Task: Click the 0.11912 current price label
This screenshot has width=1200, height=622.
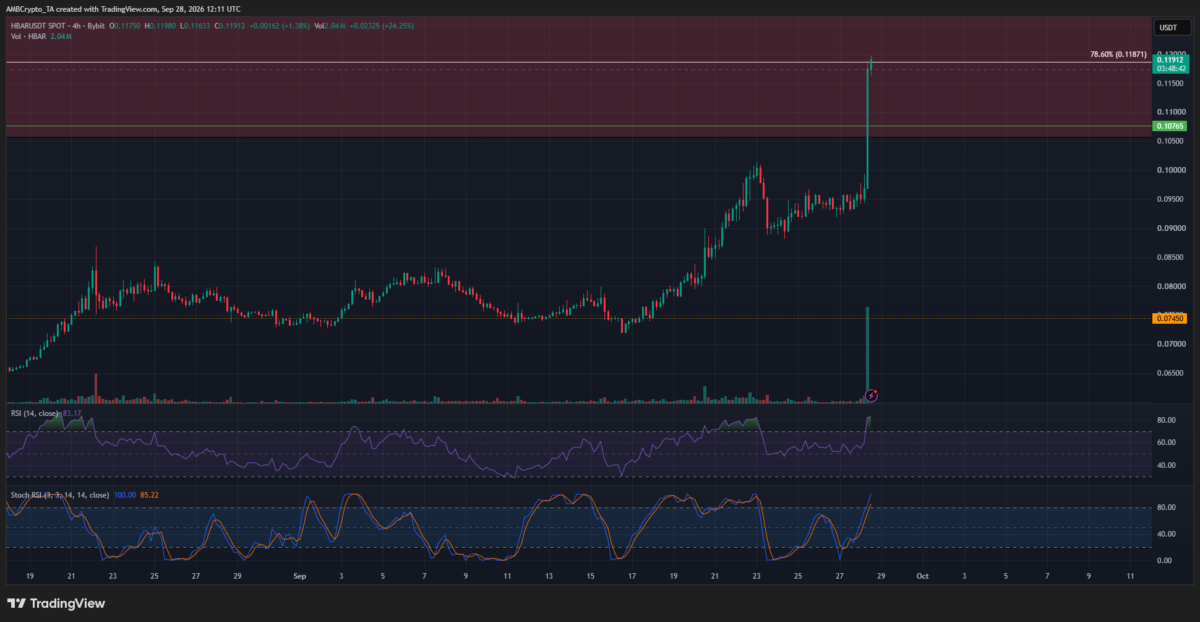Action: pos(1168,60)
